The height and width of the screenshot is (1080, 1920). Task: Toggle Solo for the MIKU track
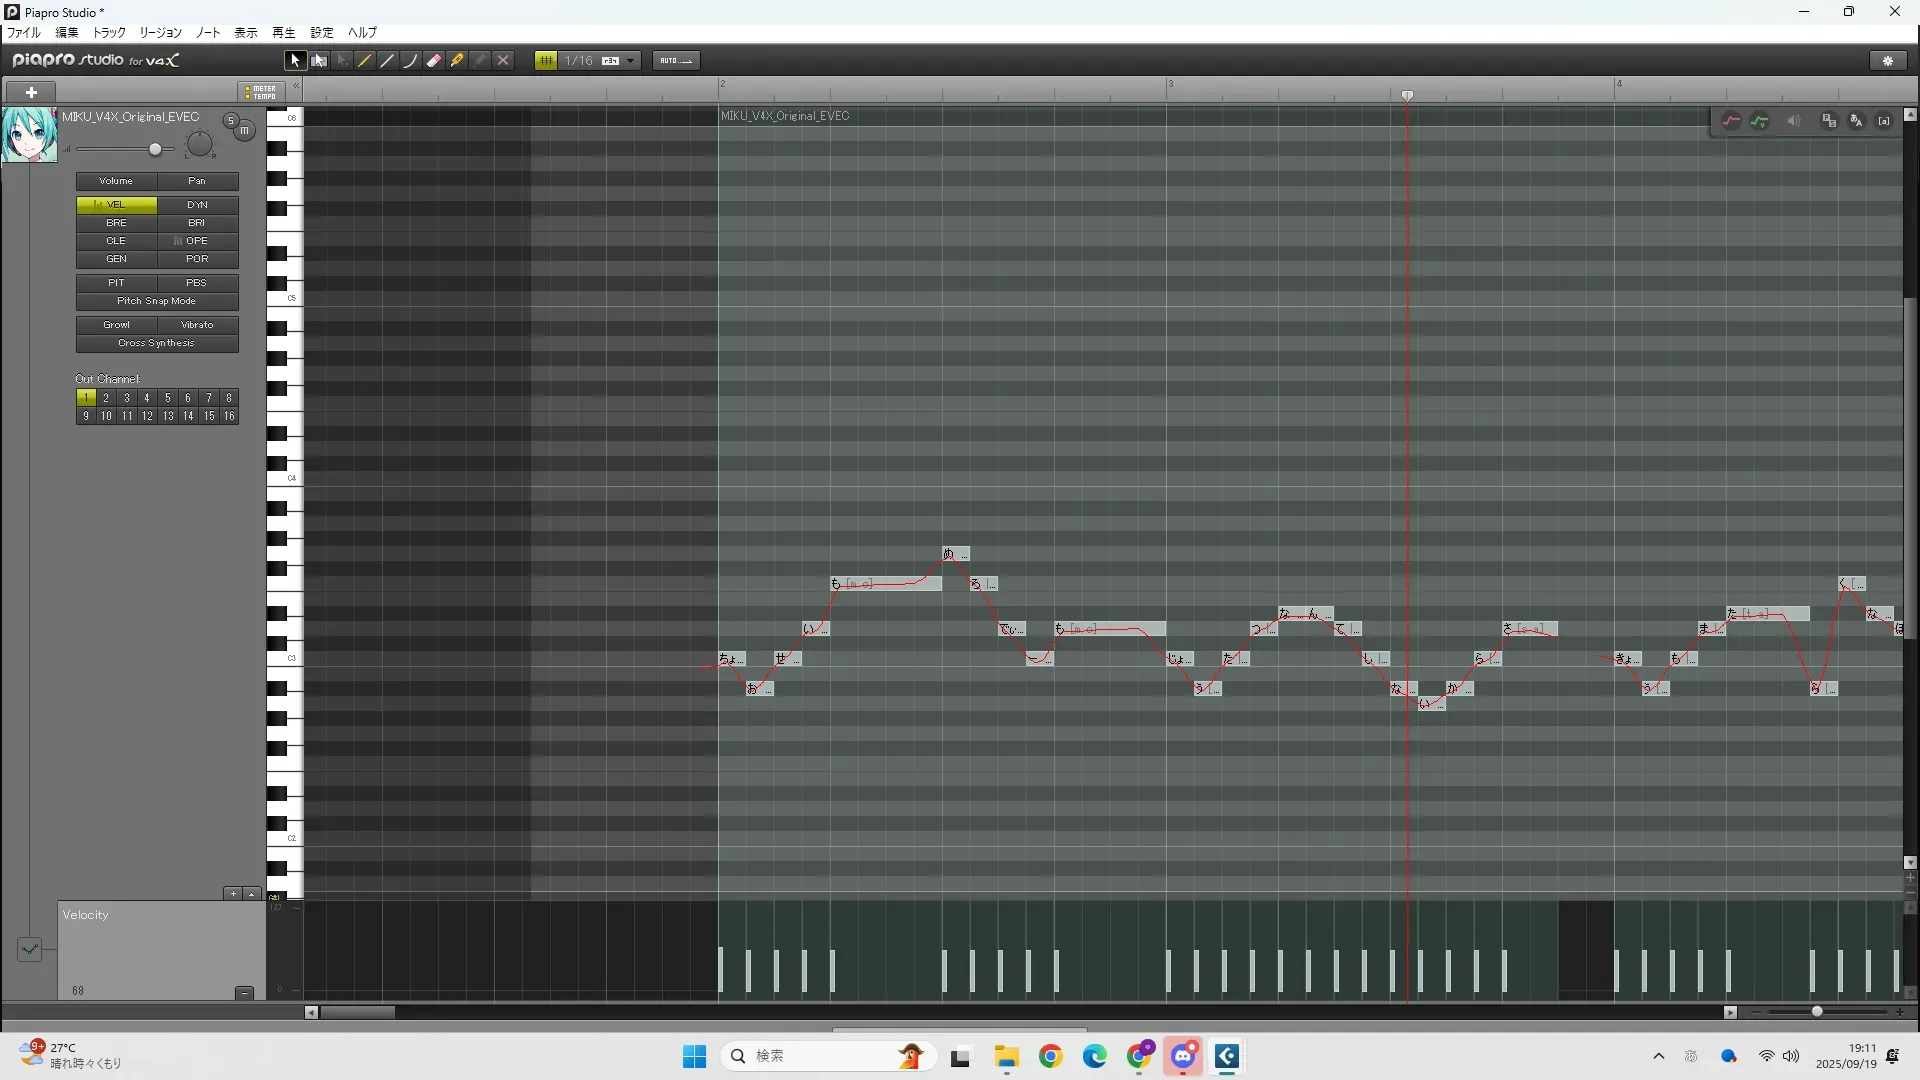click(230, 121)
